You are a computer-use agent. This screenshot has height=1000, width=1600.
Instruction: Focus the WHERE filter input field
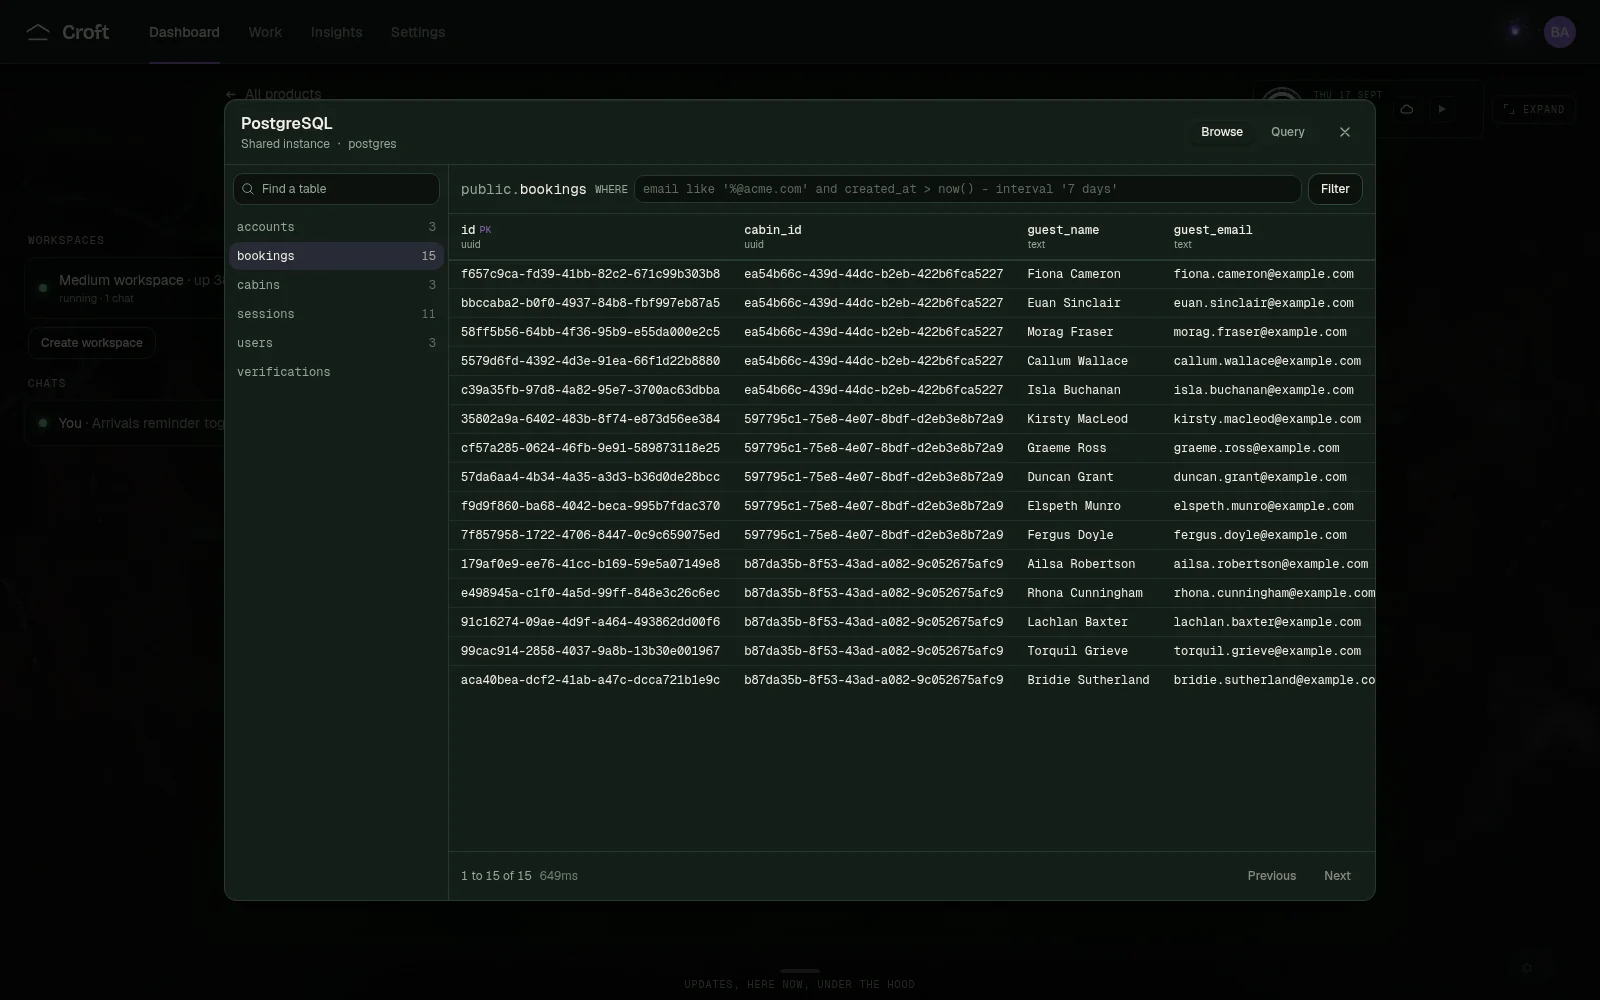pos(967,189)
